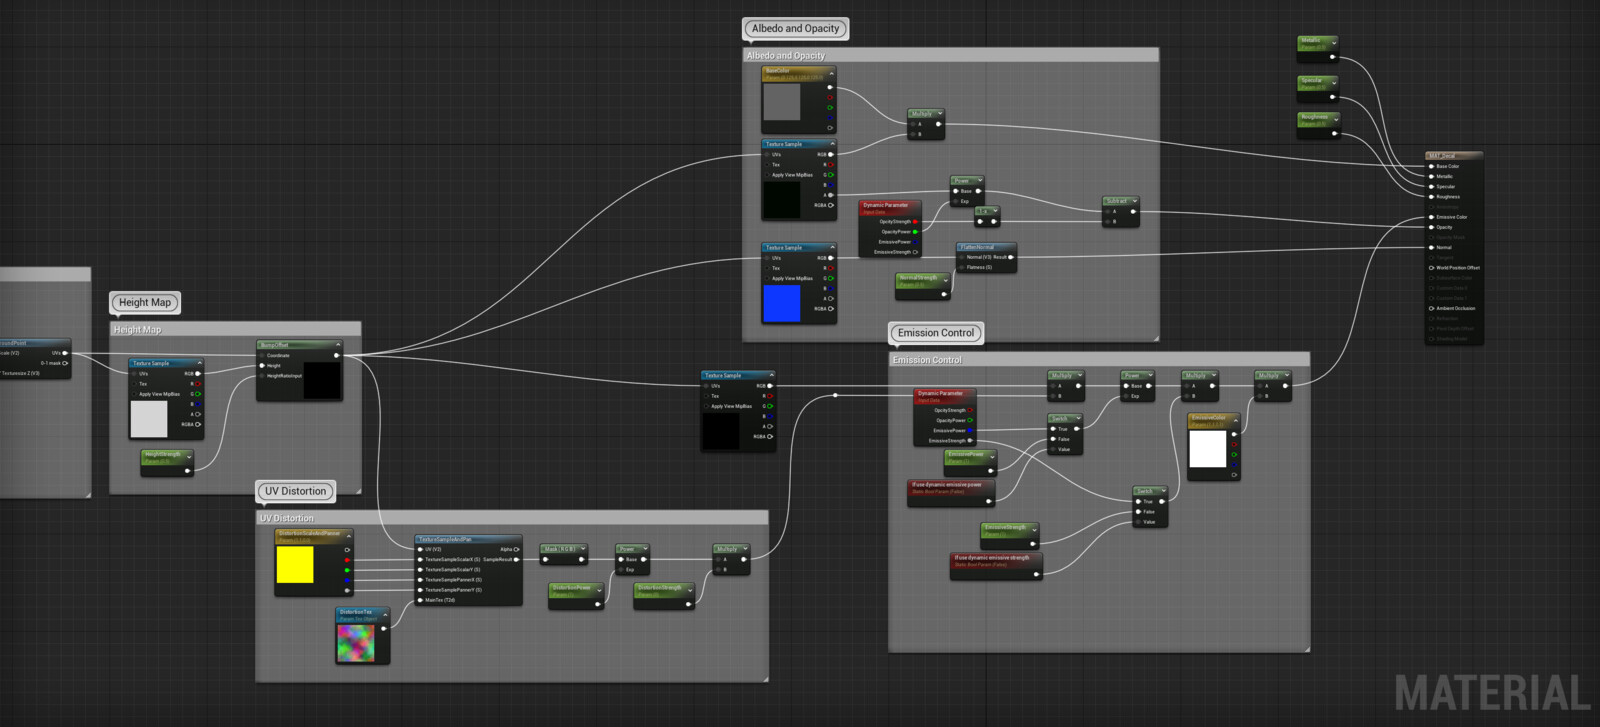Viewport: 1600px width, 727px height.
Task: Expand the DistortionStrength parameter chevron
Action: (x=689, y=590)
